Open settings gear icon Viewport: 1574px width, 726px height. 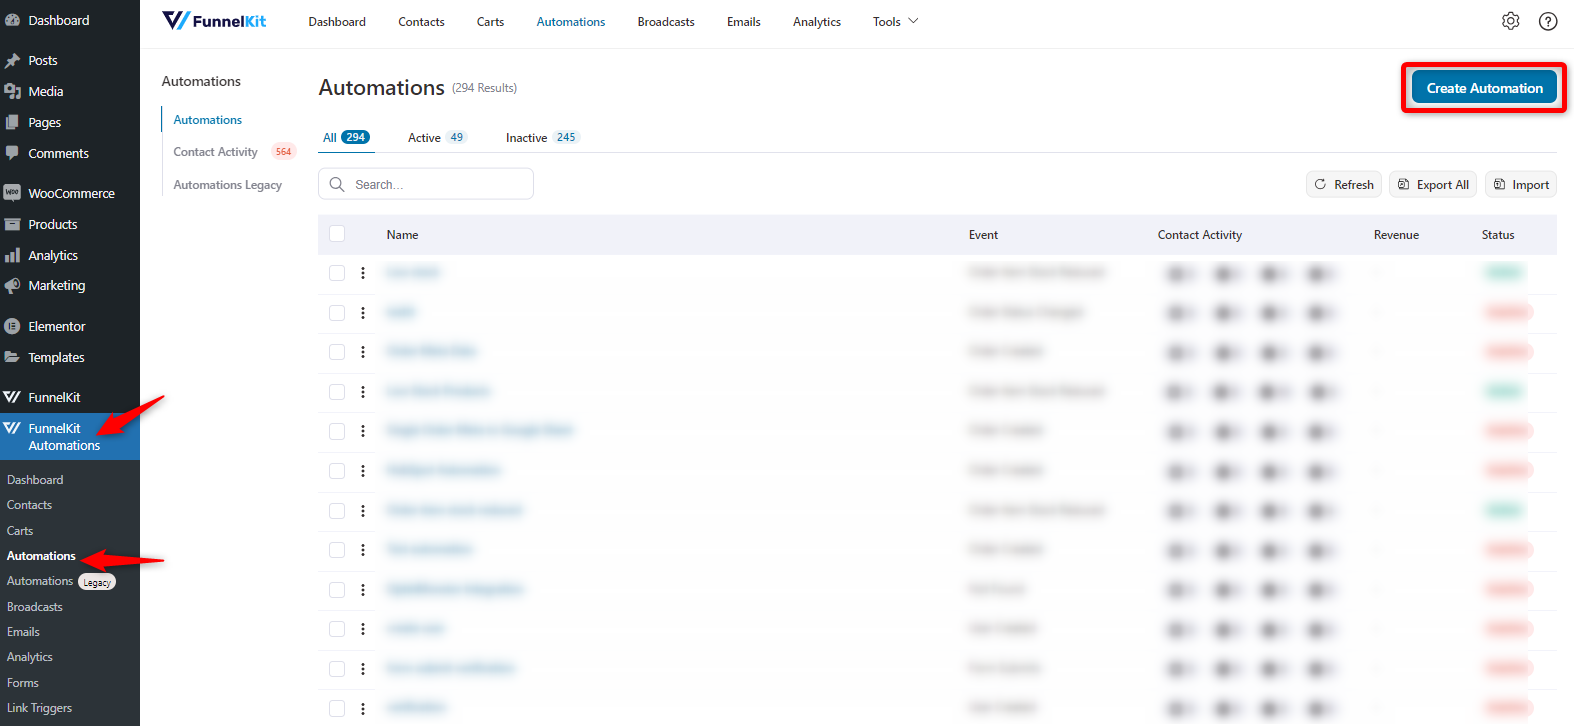tap(1510, 21)
